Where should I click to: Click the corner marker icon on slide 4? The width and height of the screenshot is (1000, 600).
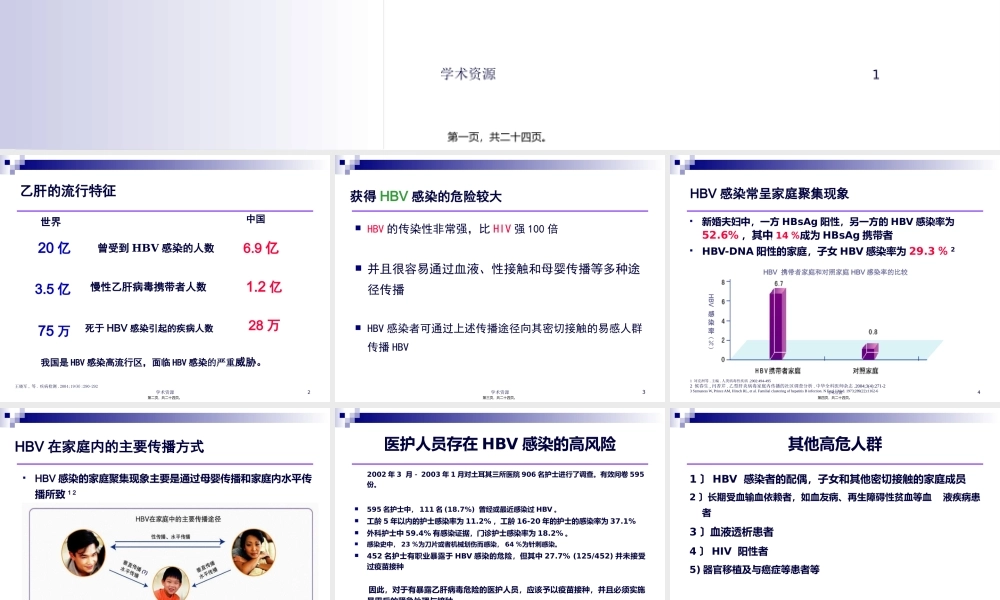[678, 164]
